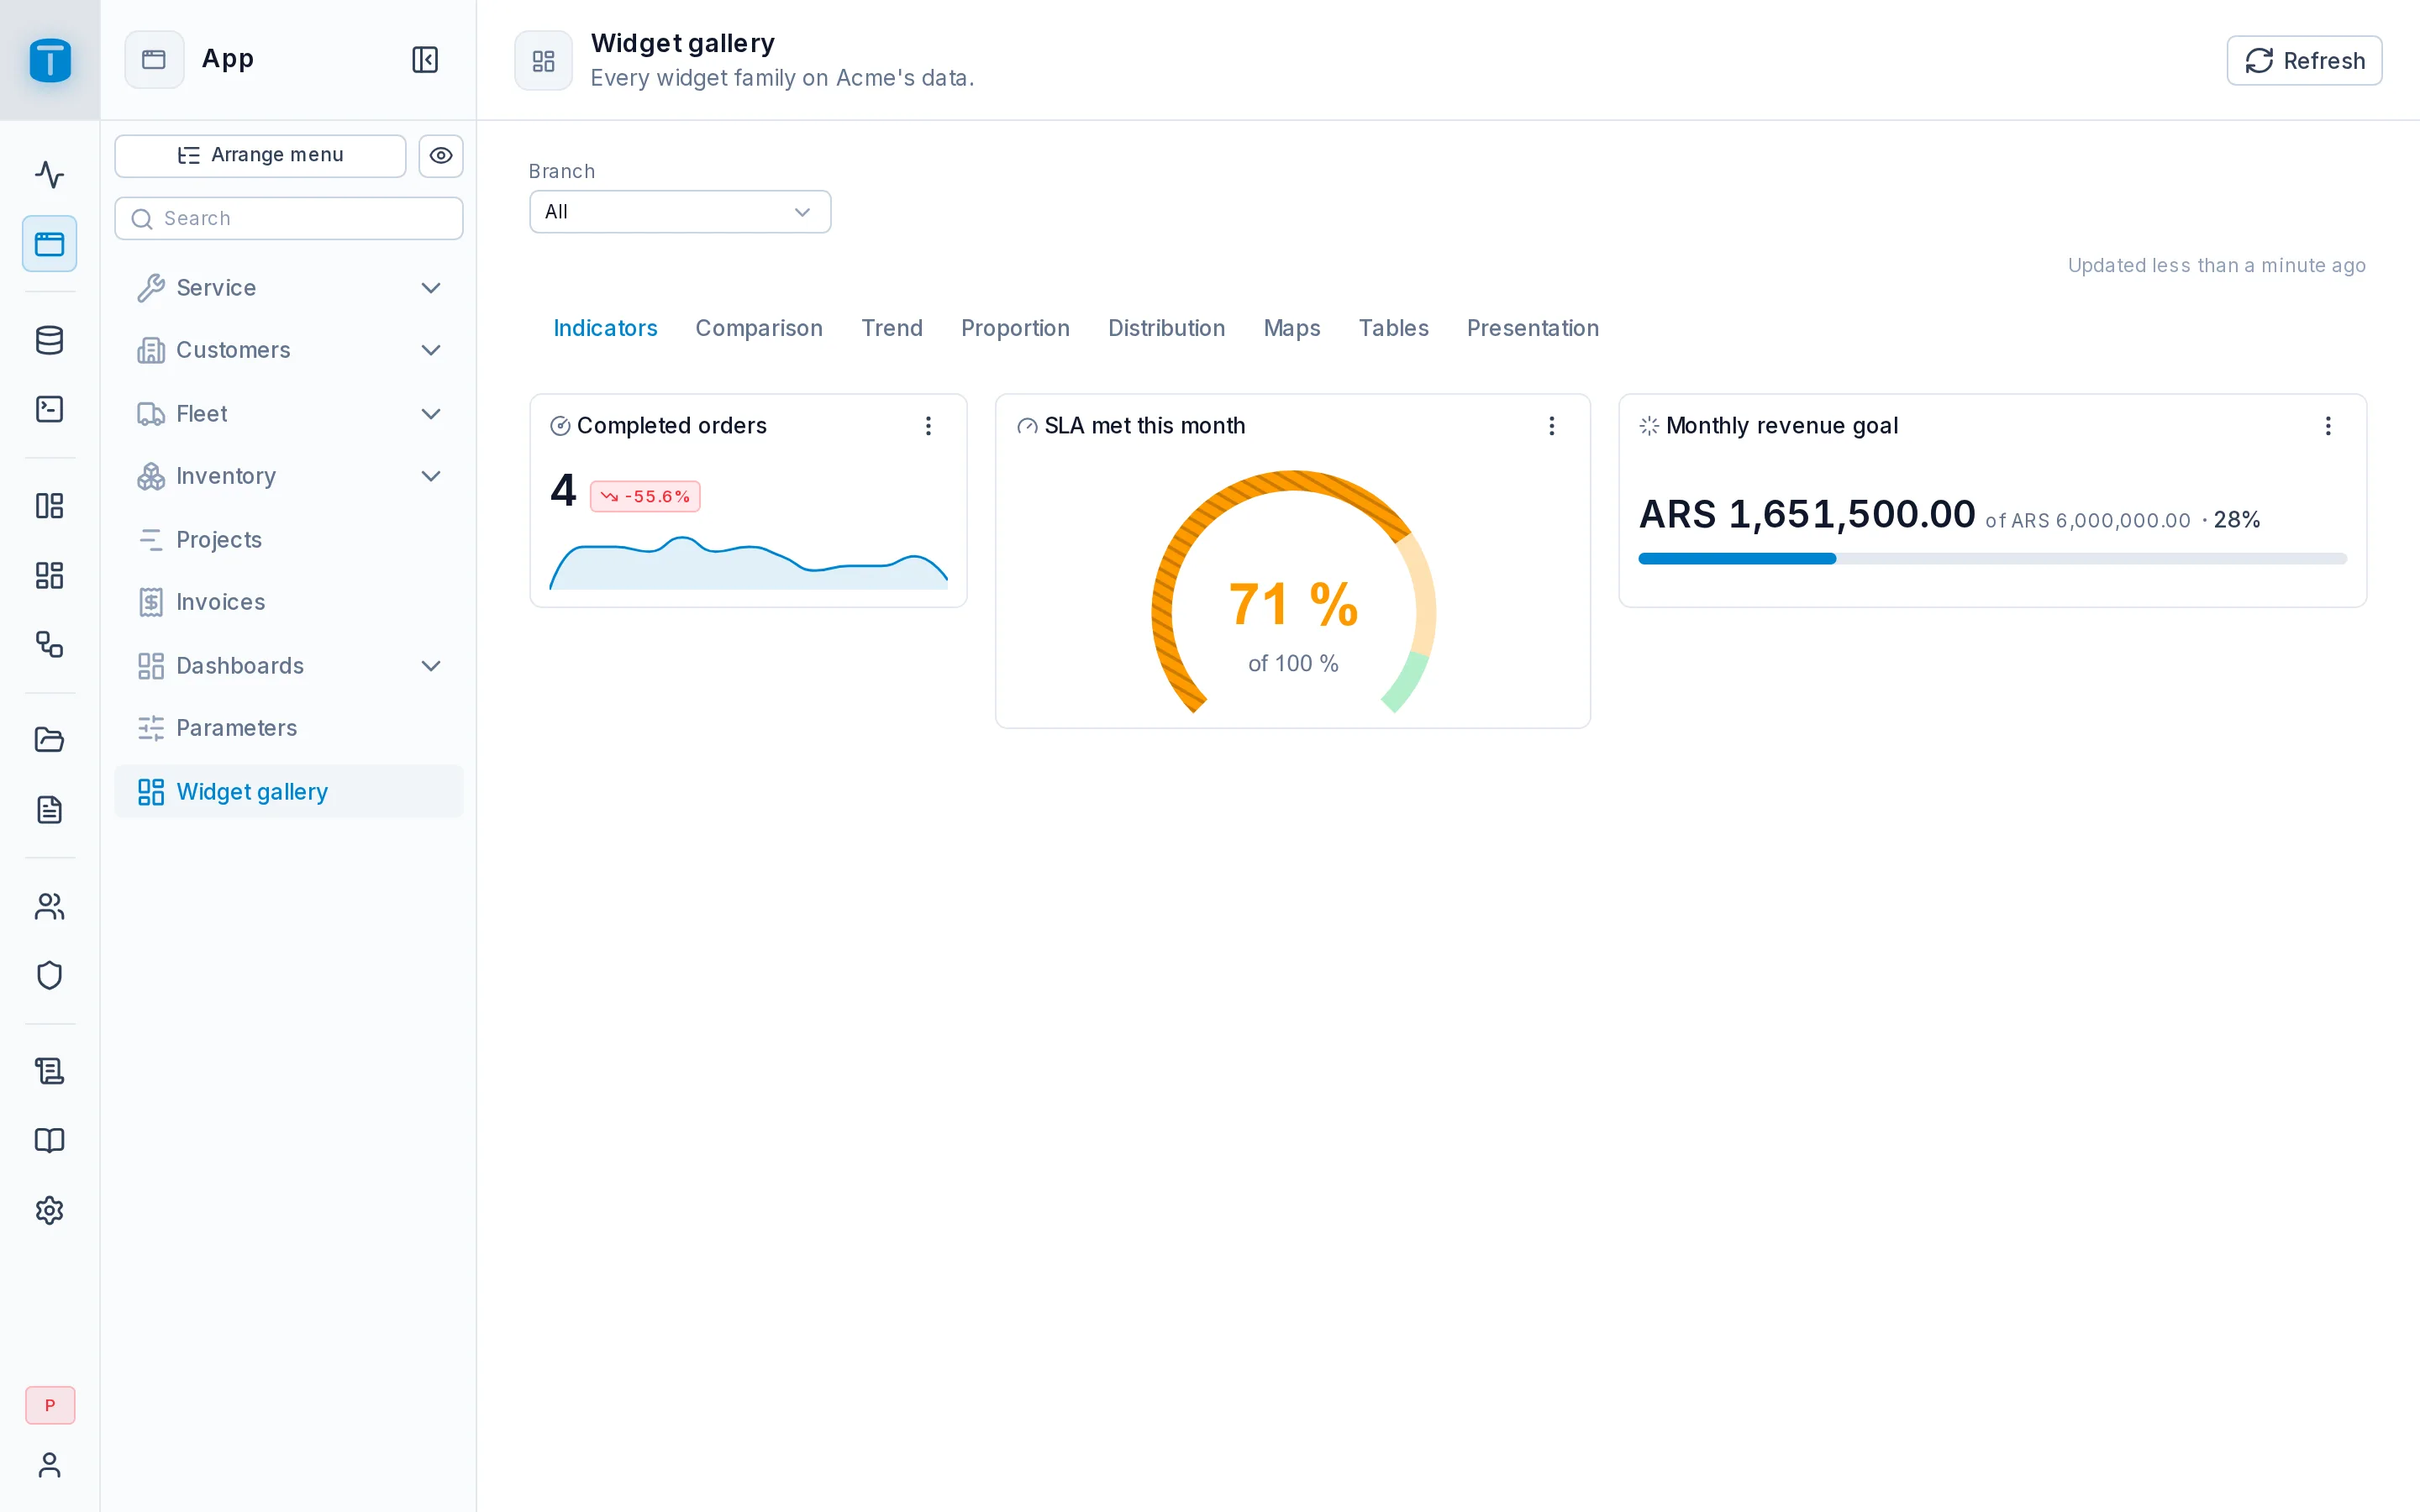Click the red P environment badge
2420x1512 pixels.
[x=50, y=1405]
